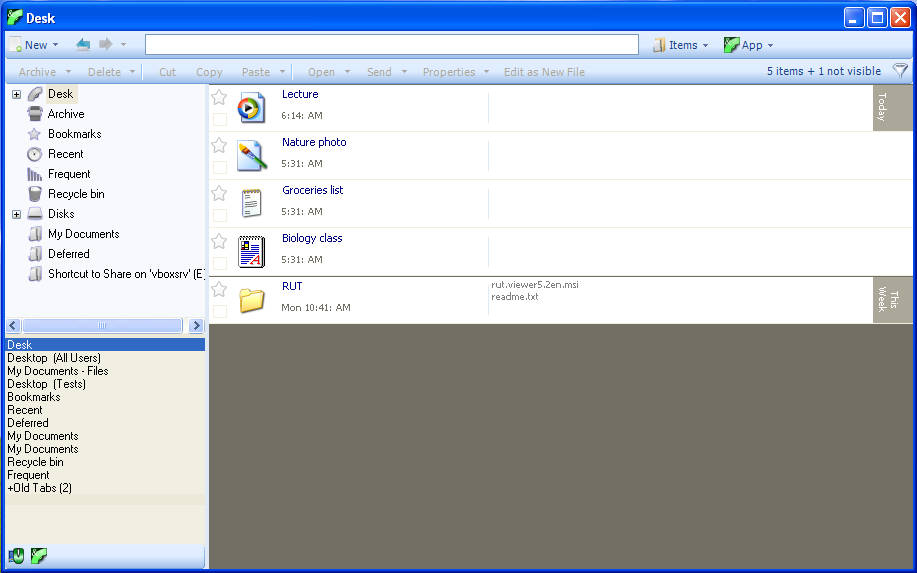Click the Shortcut to Share folder icon

pos(35,274)
